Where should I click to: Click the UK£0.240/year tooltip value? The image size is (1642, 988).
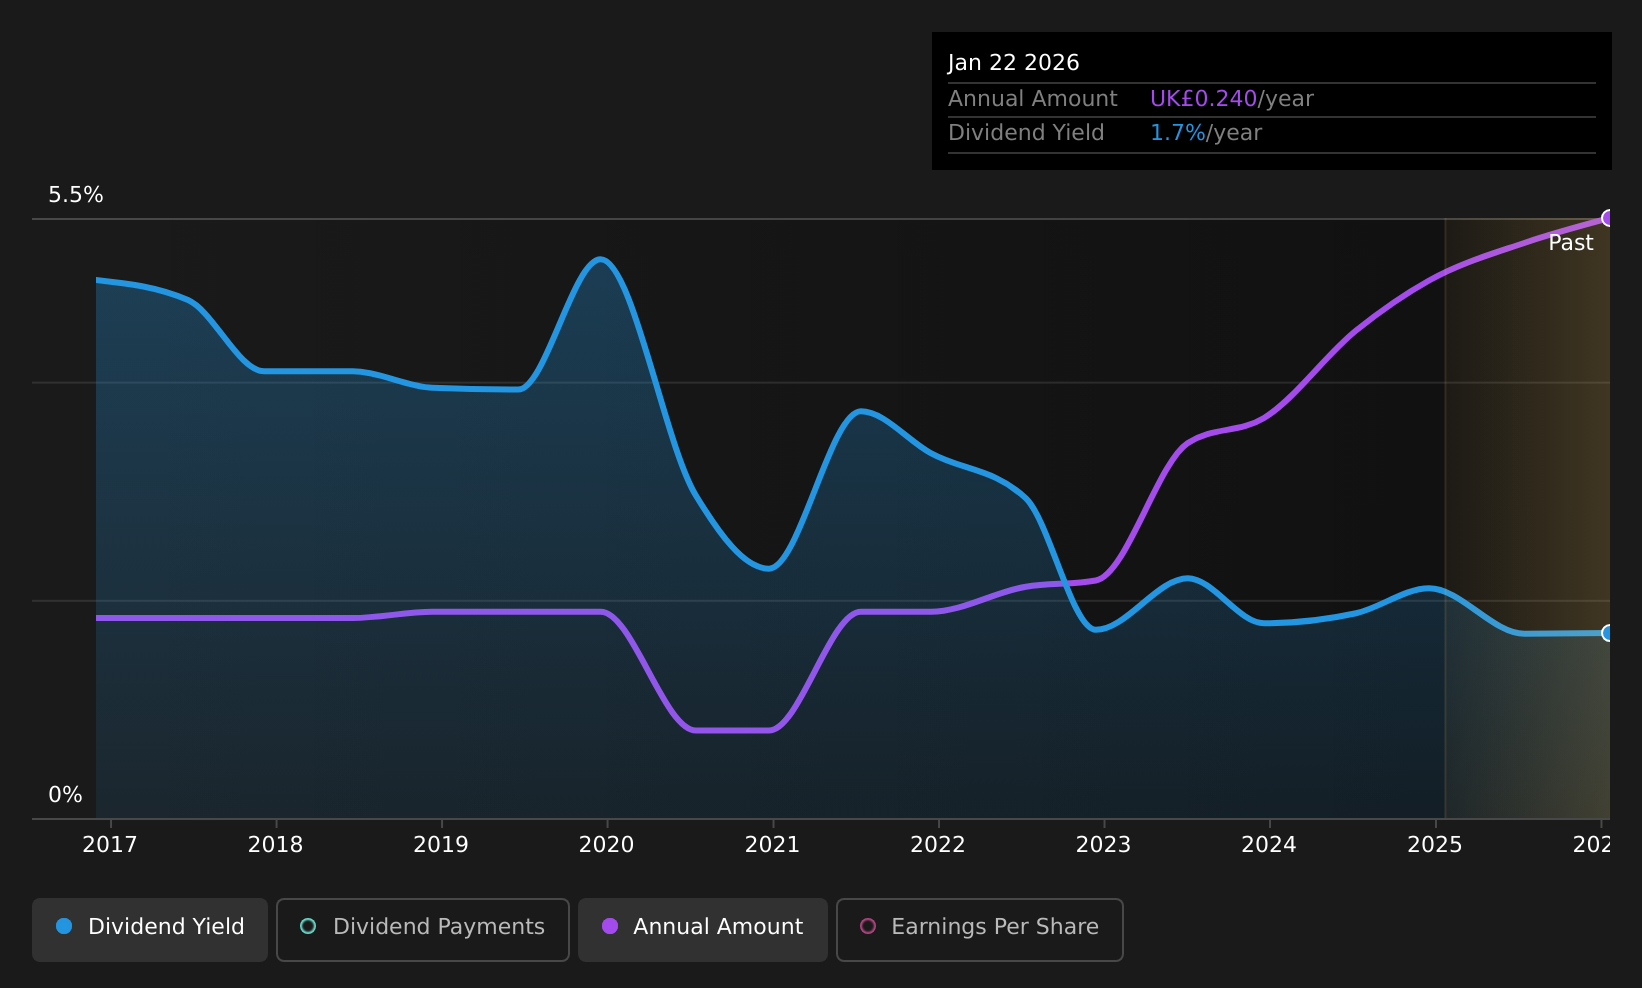1232,99
